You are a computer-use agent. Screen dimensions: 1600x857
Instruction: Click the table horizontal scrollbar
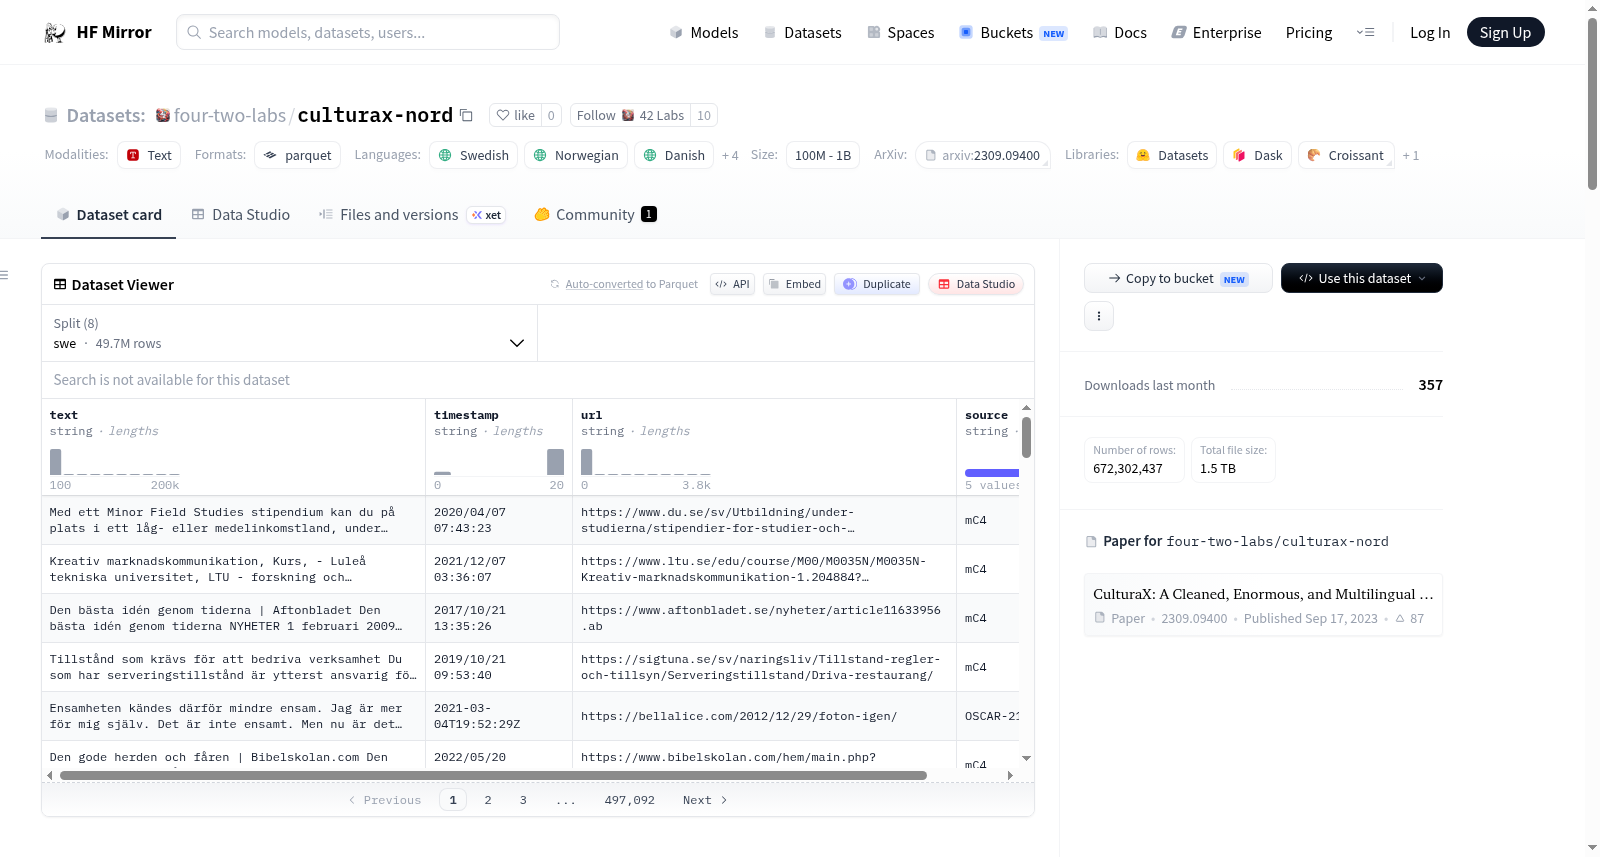click(493, 775)
